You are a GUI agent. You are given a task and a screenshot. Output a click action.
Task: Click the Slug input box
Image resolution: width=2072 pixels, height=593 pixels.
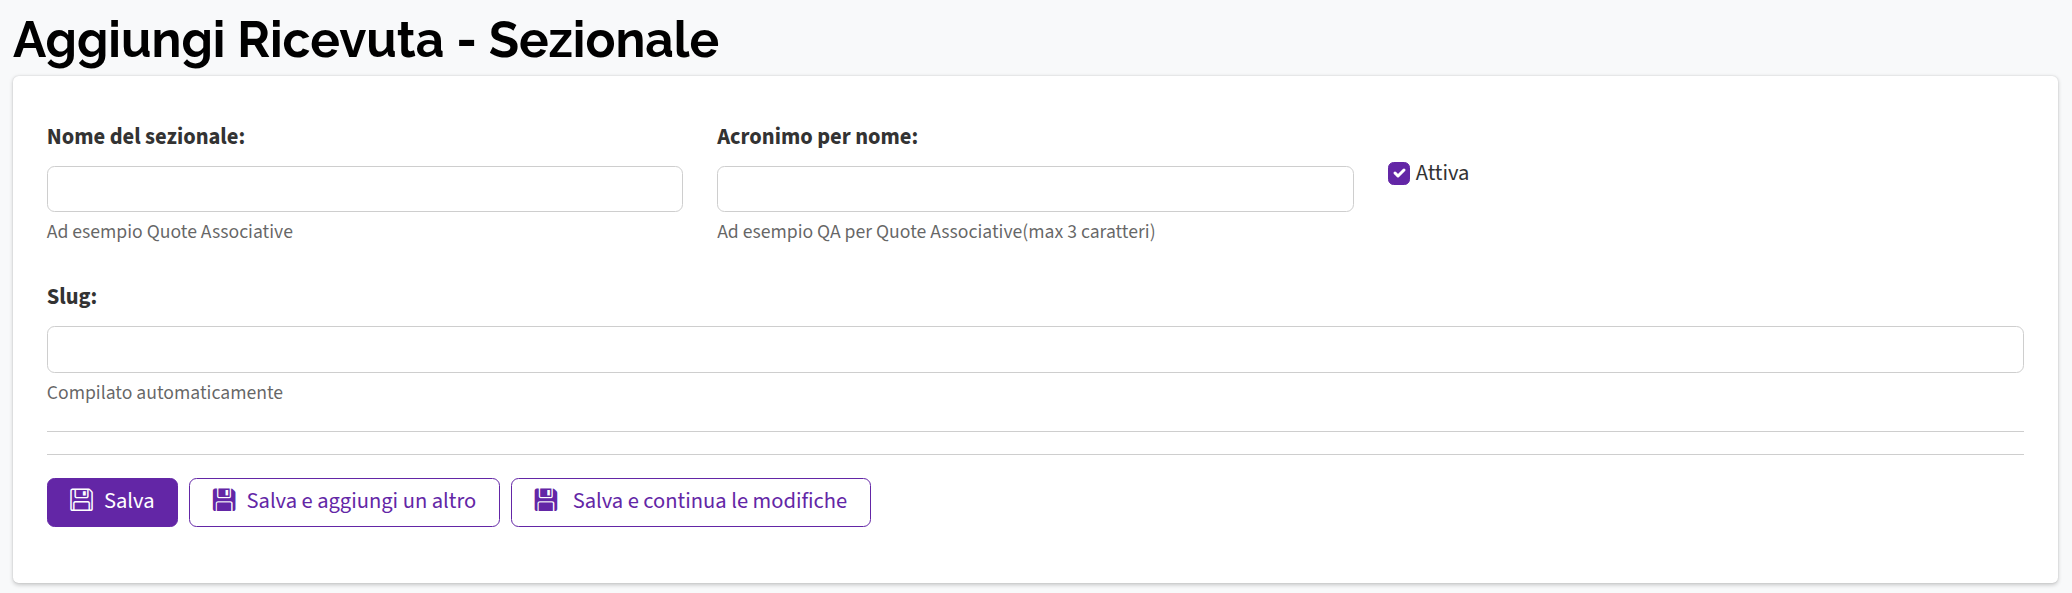pyautogui.click(x=1034, y=349)
